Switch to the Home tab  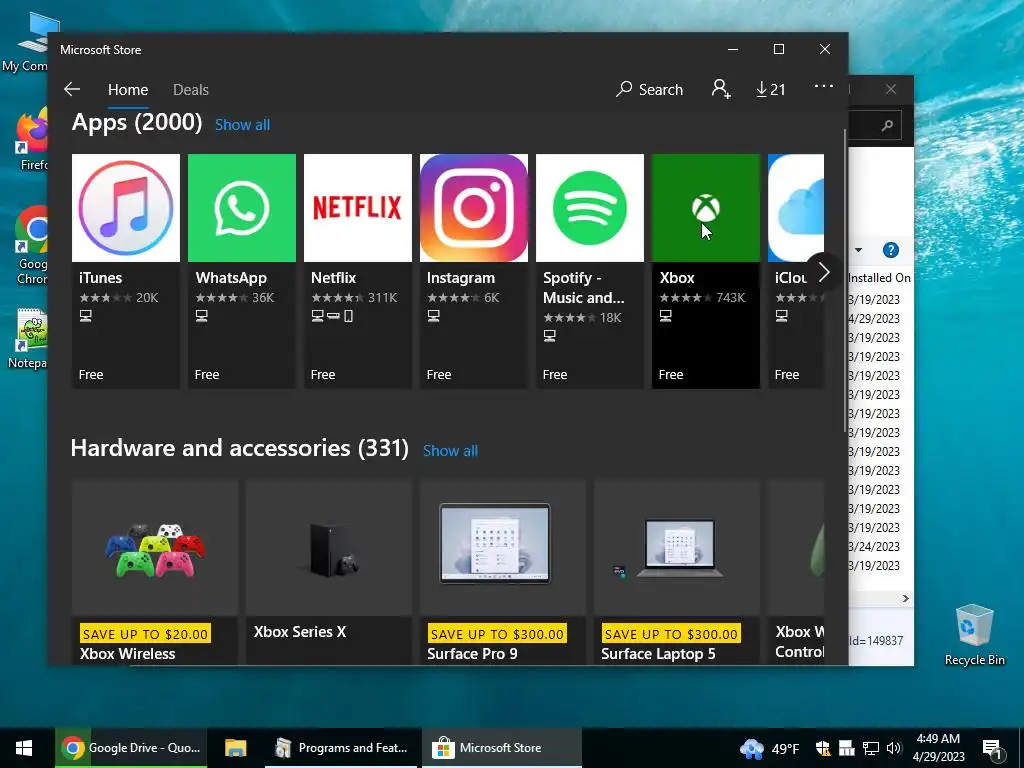[128, 89]
